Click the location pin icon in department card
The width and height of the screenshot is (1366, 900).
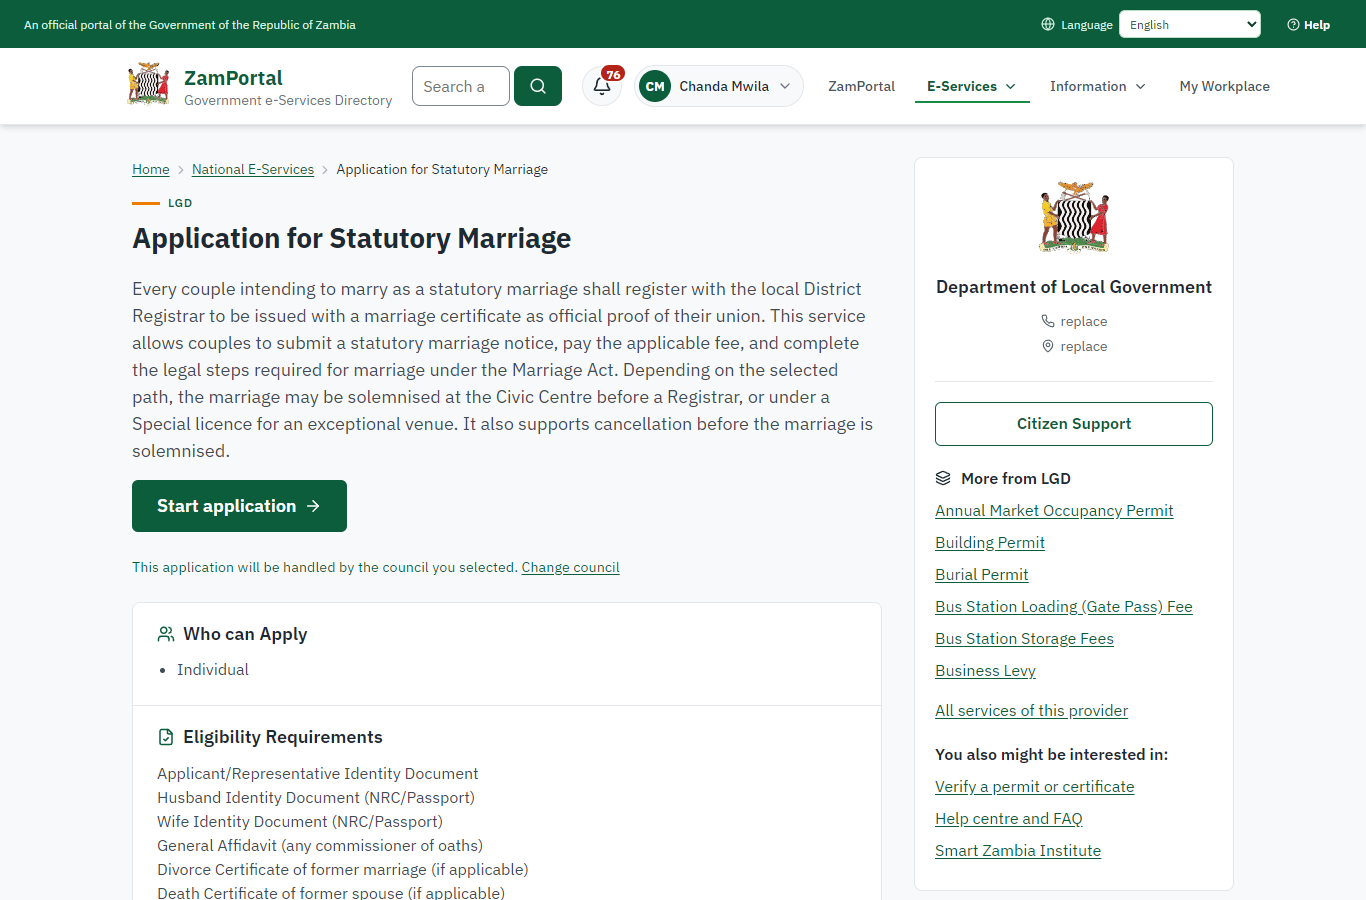1048,346
